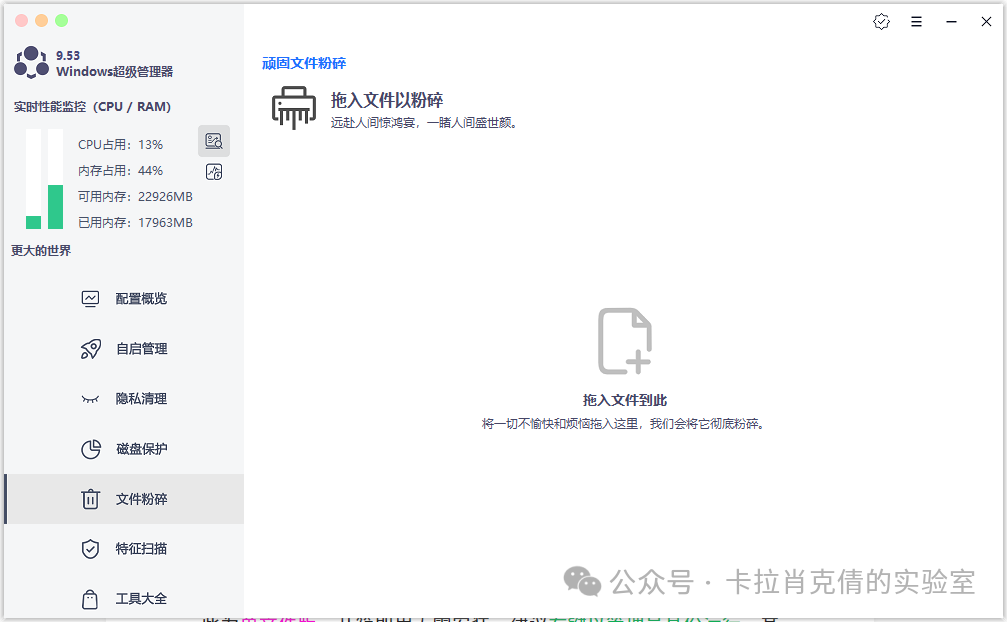Click the red dot in the top-left corner
This screenshot has height=622, width=1007.
point(21,20)
